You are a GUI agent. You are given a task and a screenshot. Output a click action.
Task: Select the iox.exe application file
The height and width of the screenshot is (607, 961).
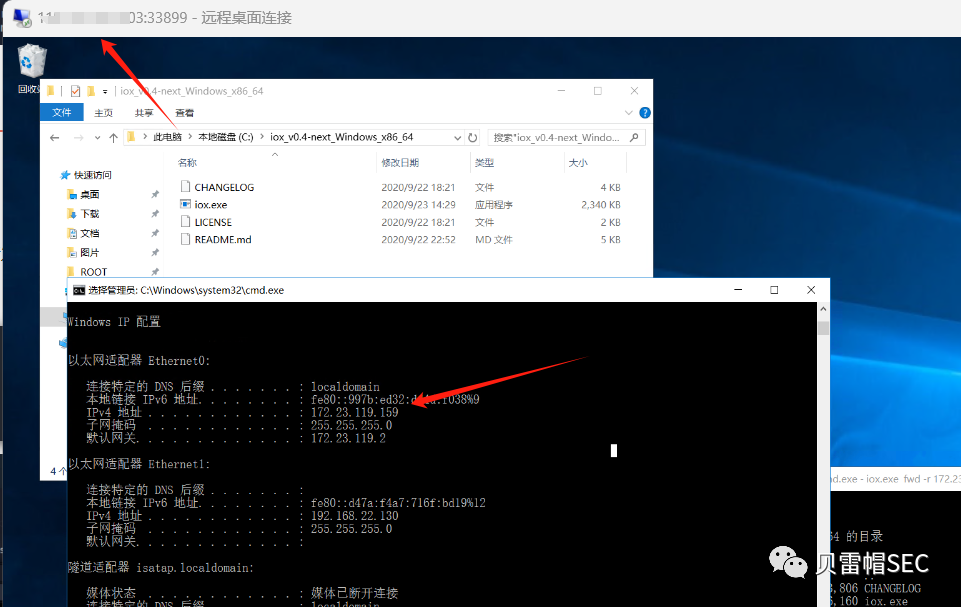pos(210,204)
